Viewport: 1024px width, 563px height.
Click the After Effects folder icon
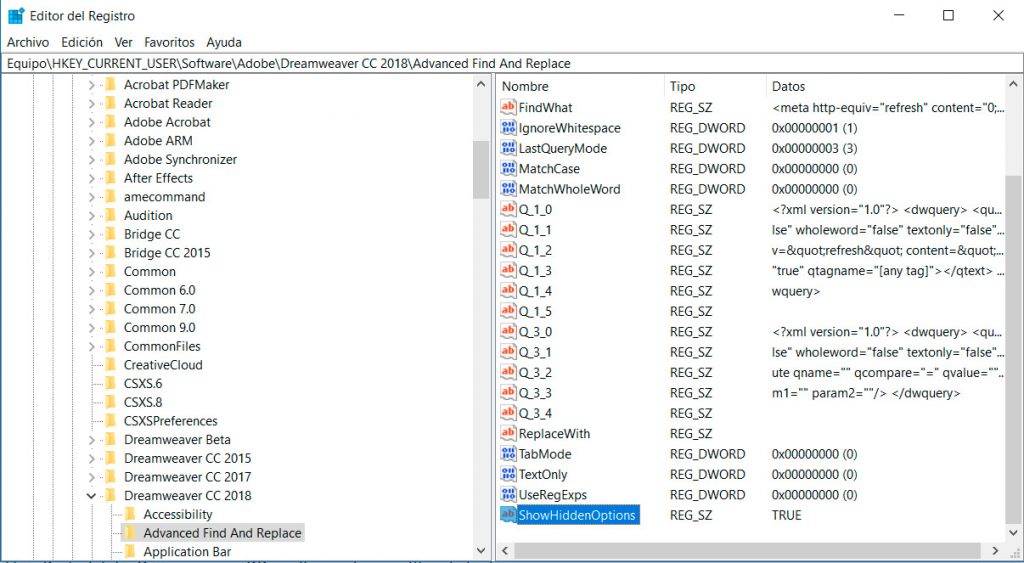[x=110, y=178]
